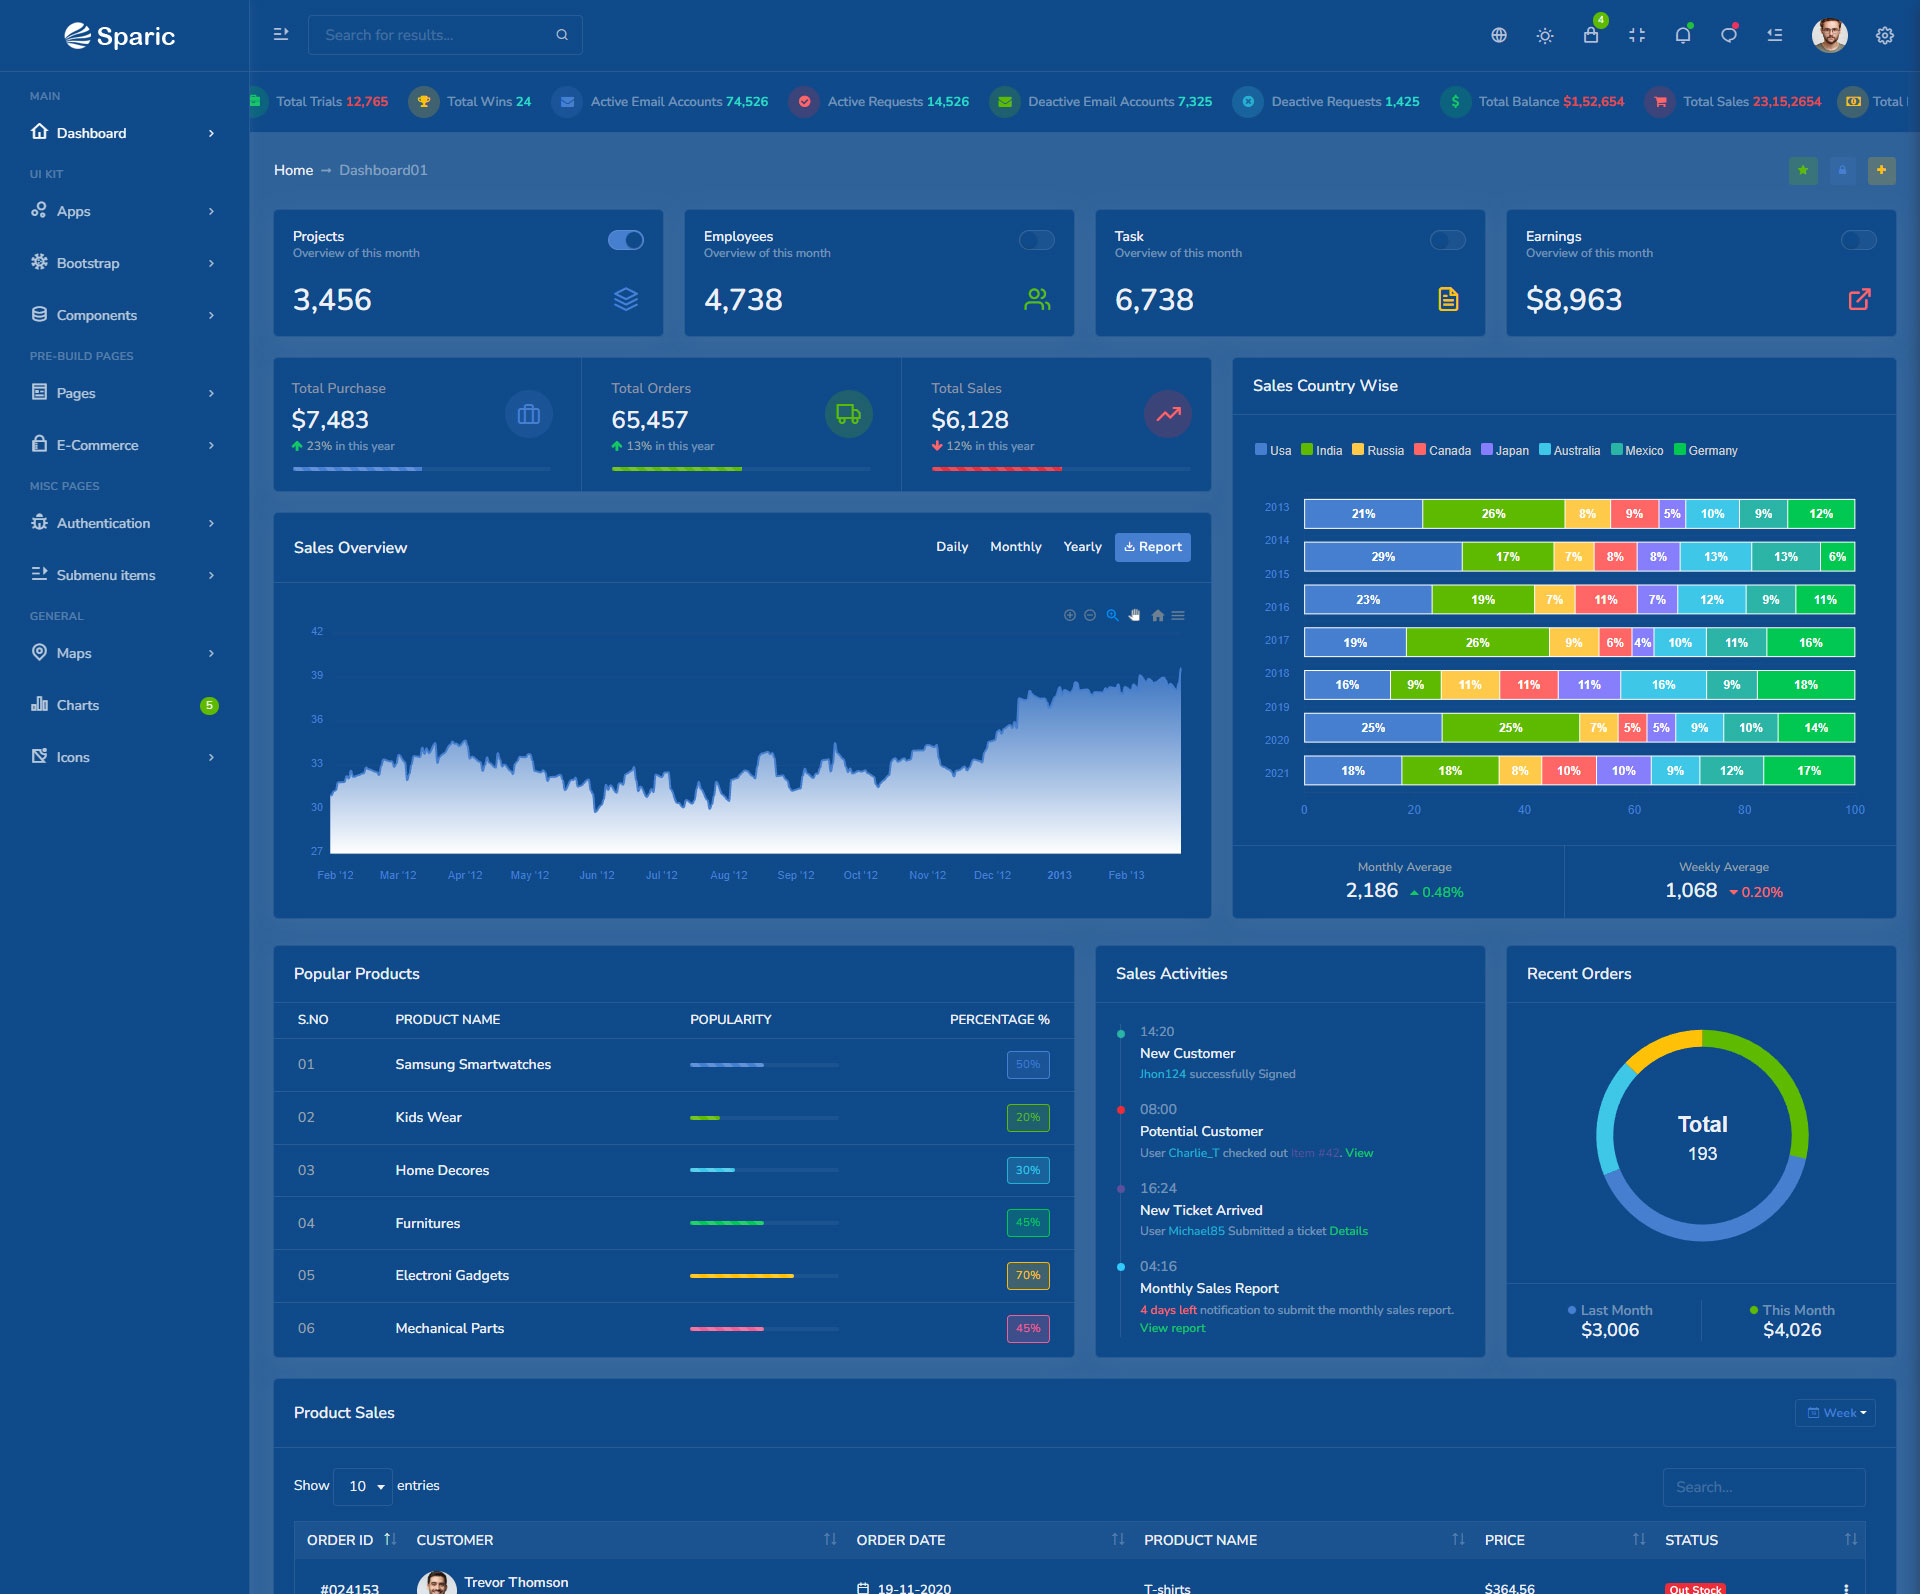The image size is (1920, 1594).
Task: Click the Russia legend color swatch
Action: (1357, 450)
